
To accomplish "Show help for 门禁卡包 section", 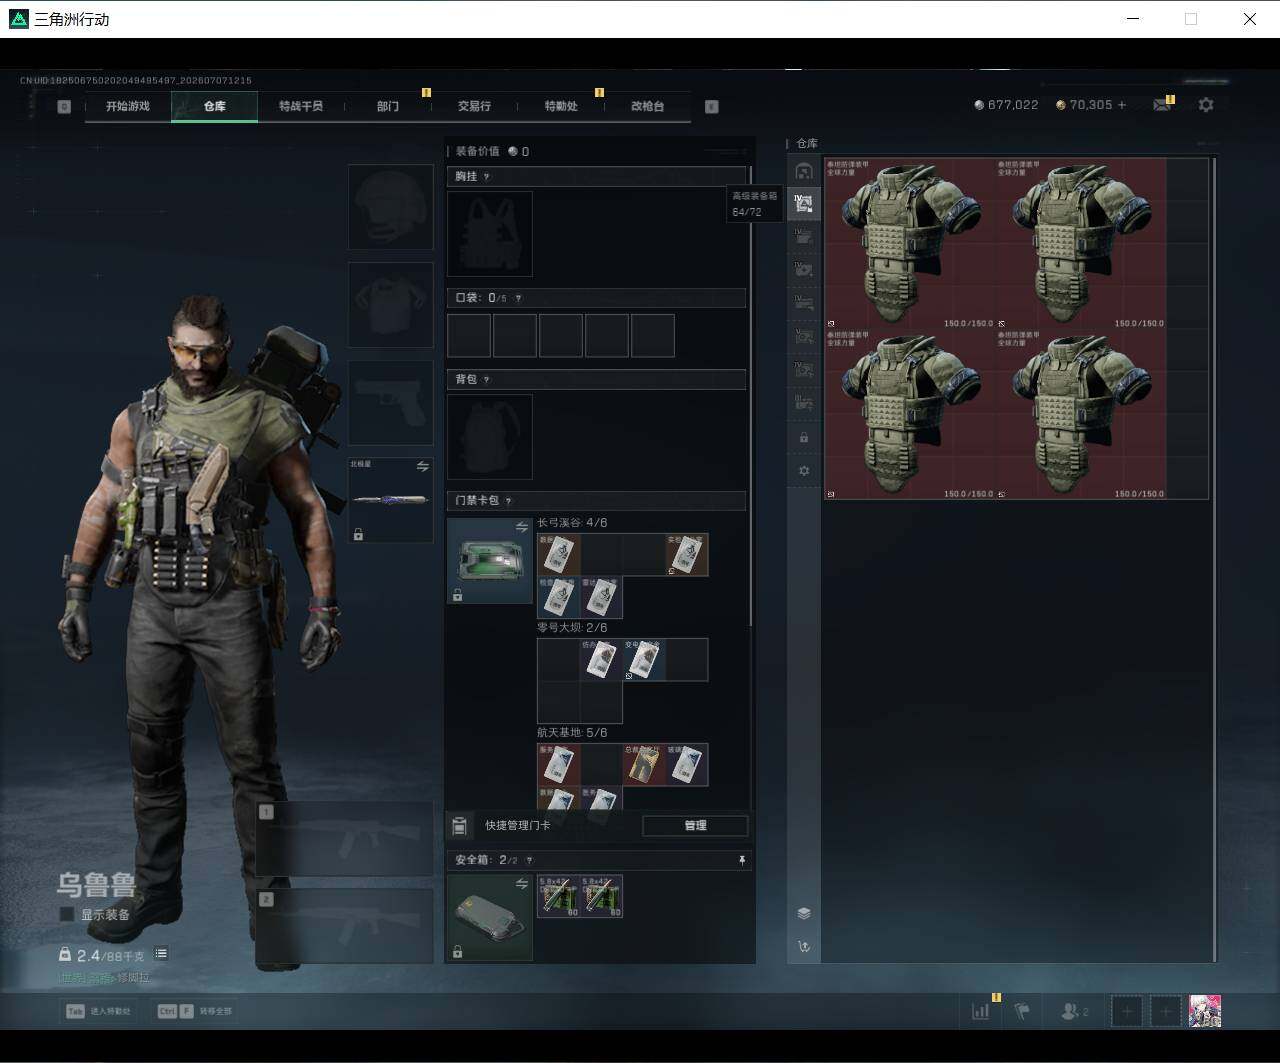I will click(509, 501).
